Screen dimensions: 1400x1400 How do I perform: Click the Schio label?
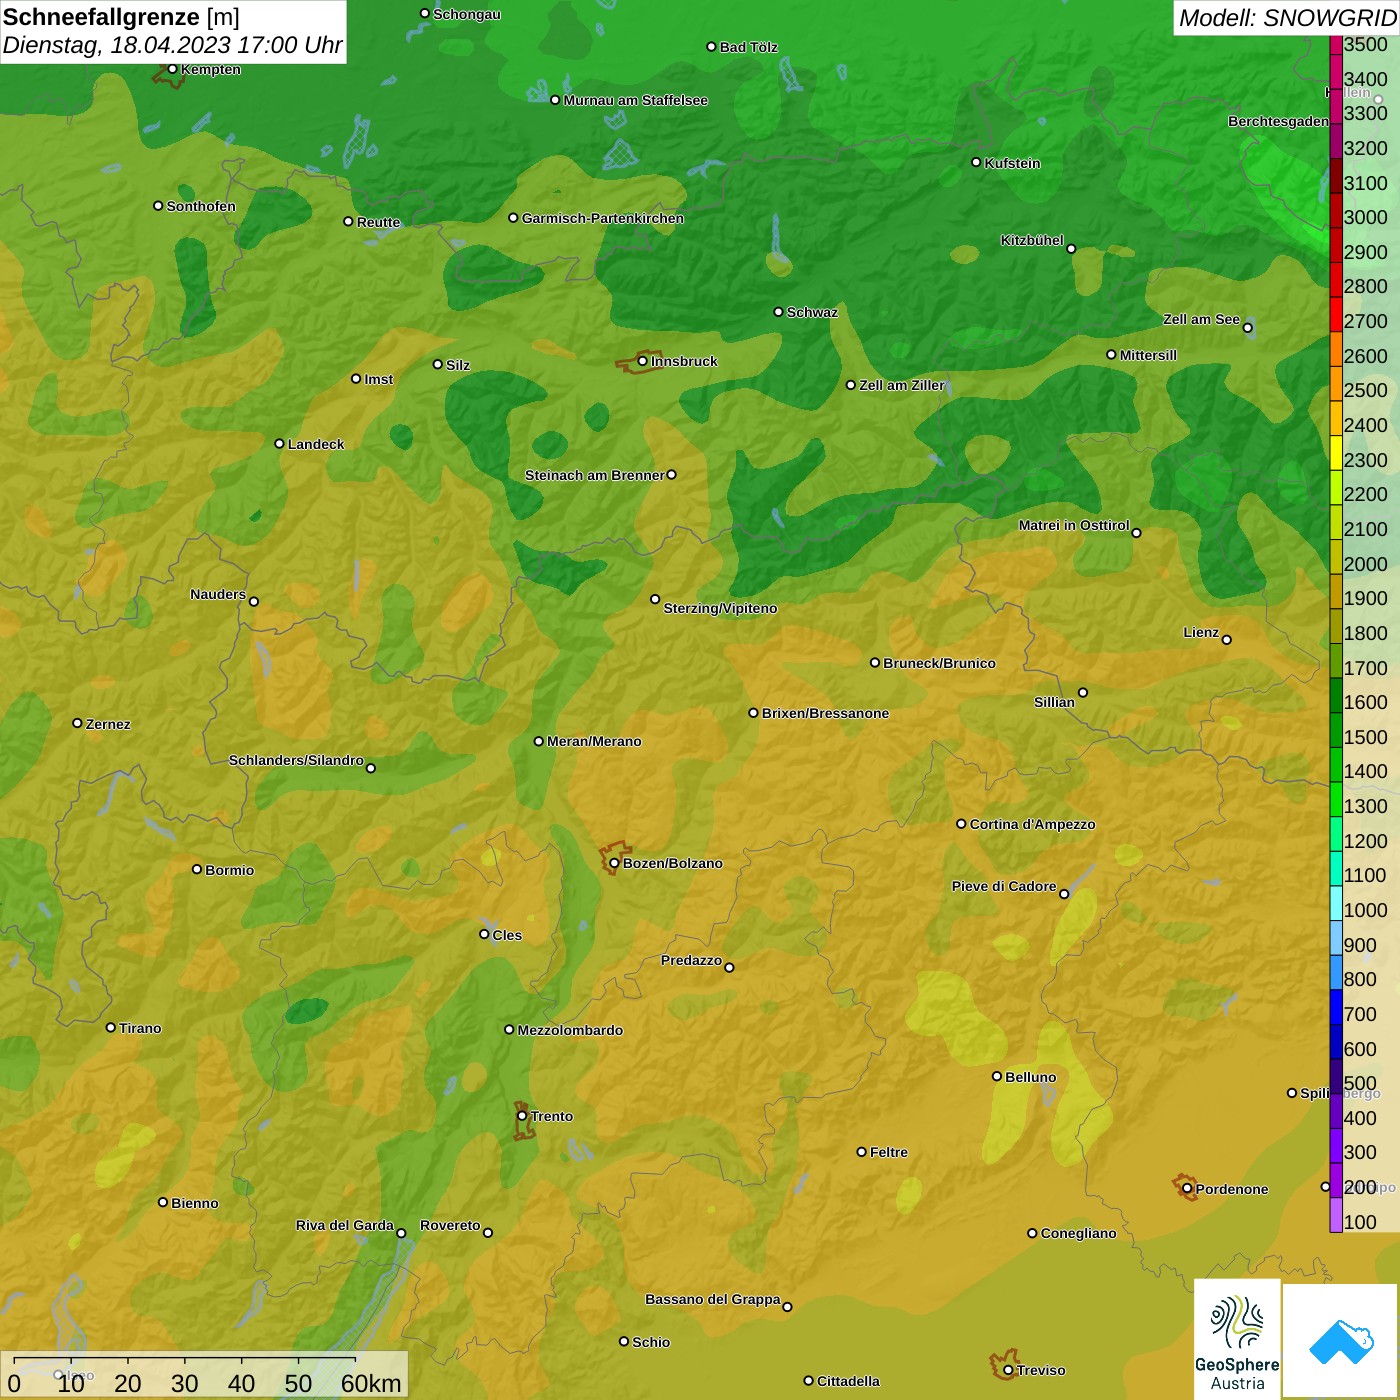click(651, 1342)
